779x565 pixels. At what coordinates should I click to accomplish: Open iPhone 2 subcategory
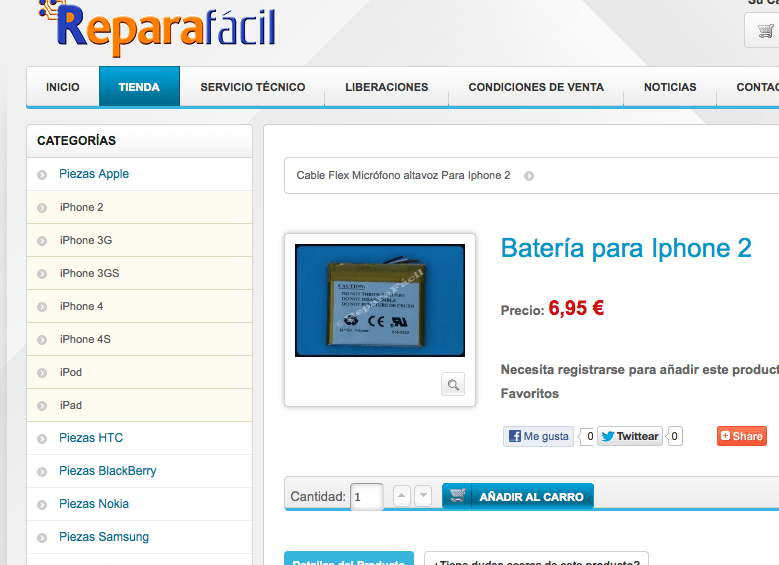click(81, 207)
